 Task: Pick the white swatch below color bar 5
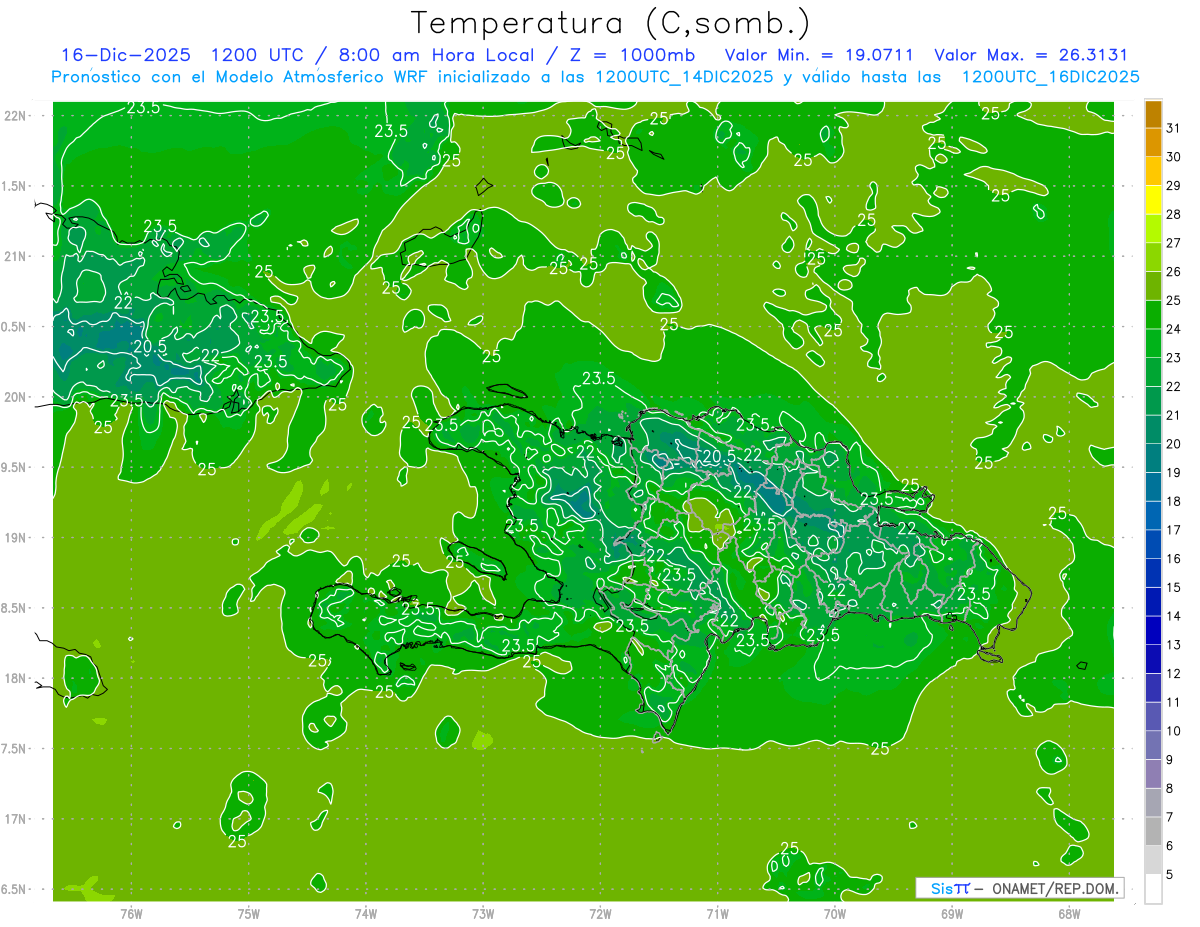pos(1153,889)
